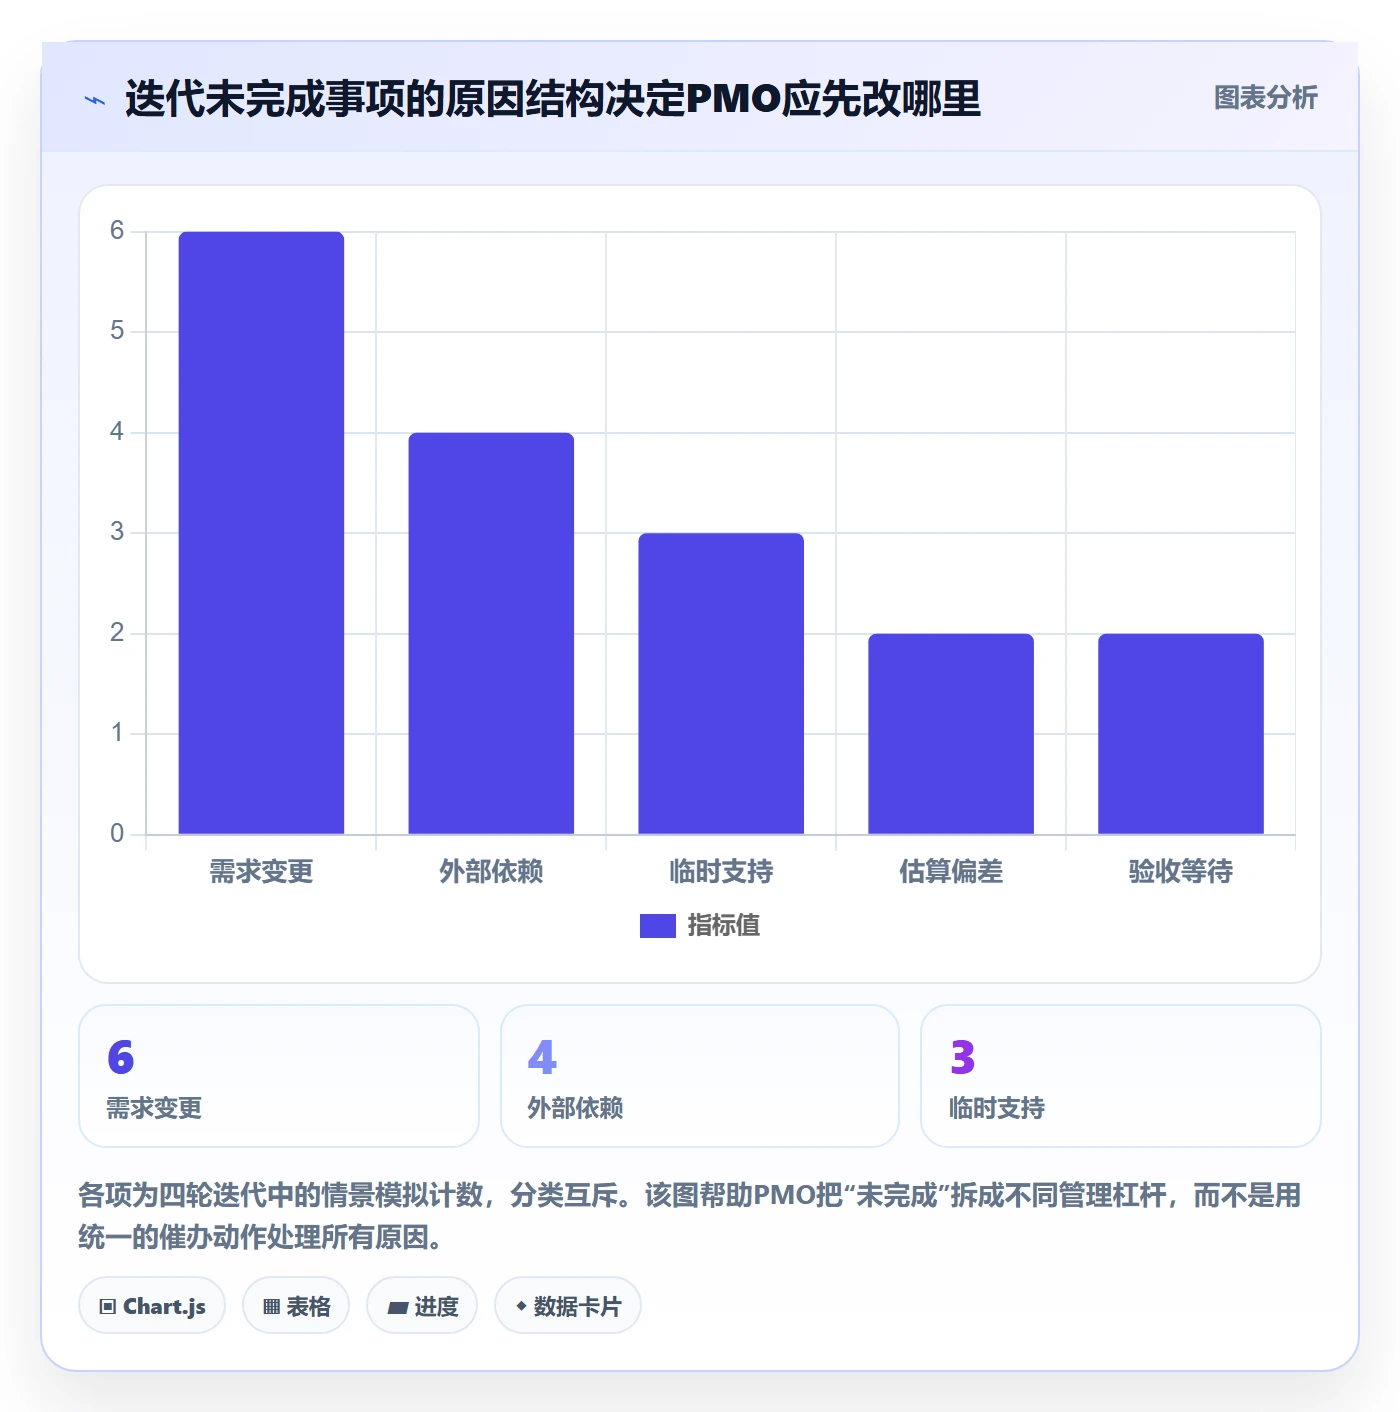Click the y-axis value 3
The image size is (1400, 1412).
pos(117,532)
